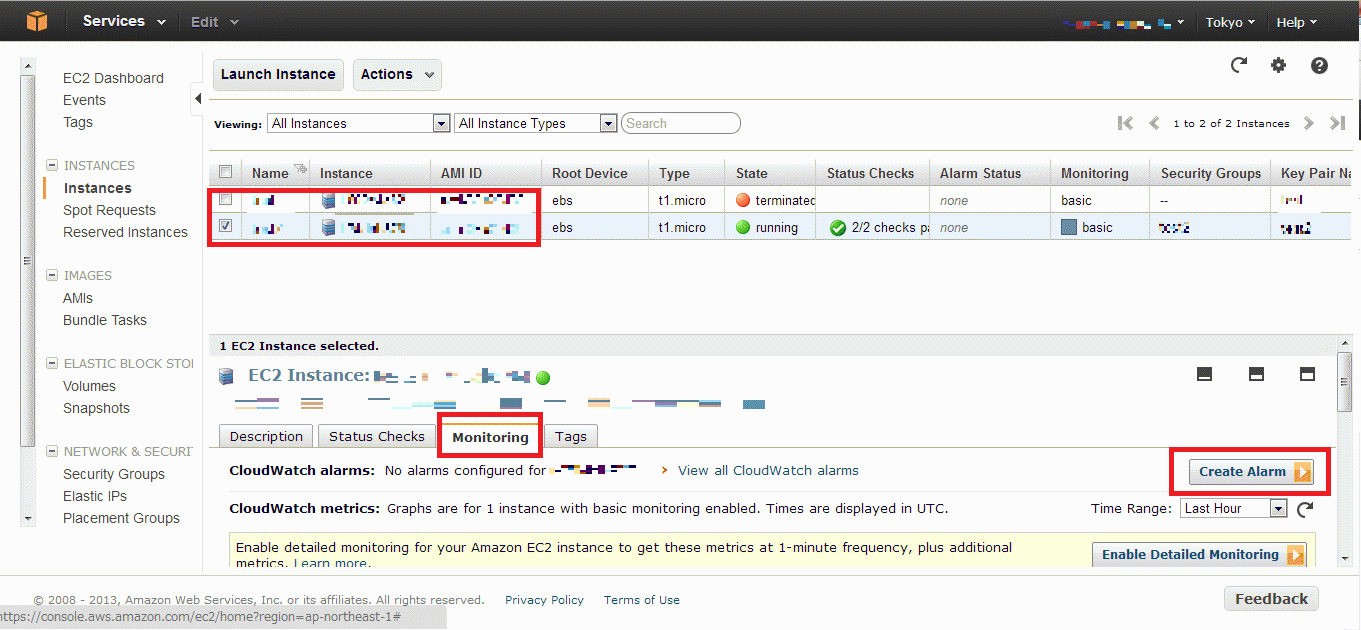This screenshot has width=1361, height=630.
Task: Open the All Instances viewing filter
Action: coord(358,123)
